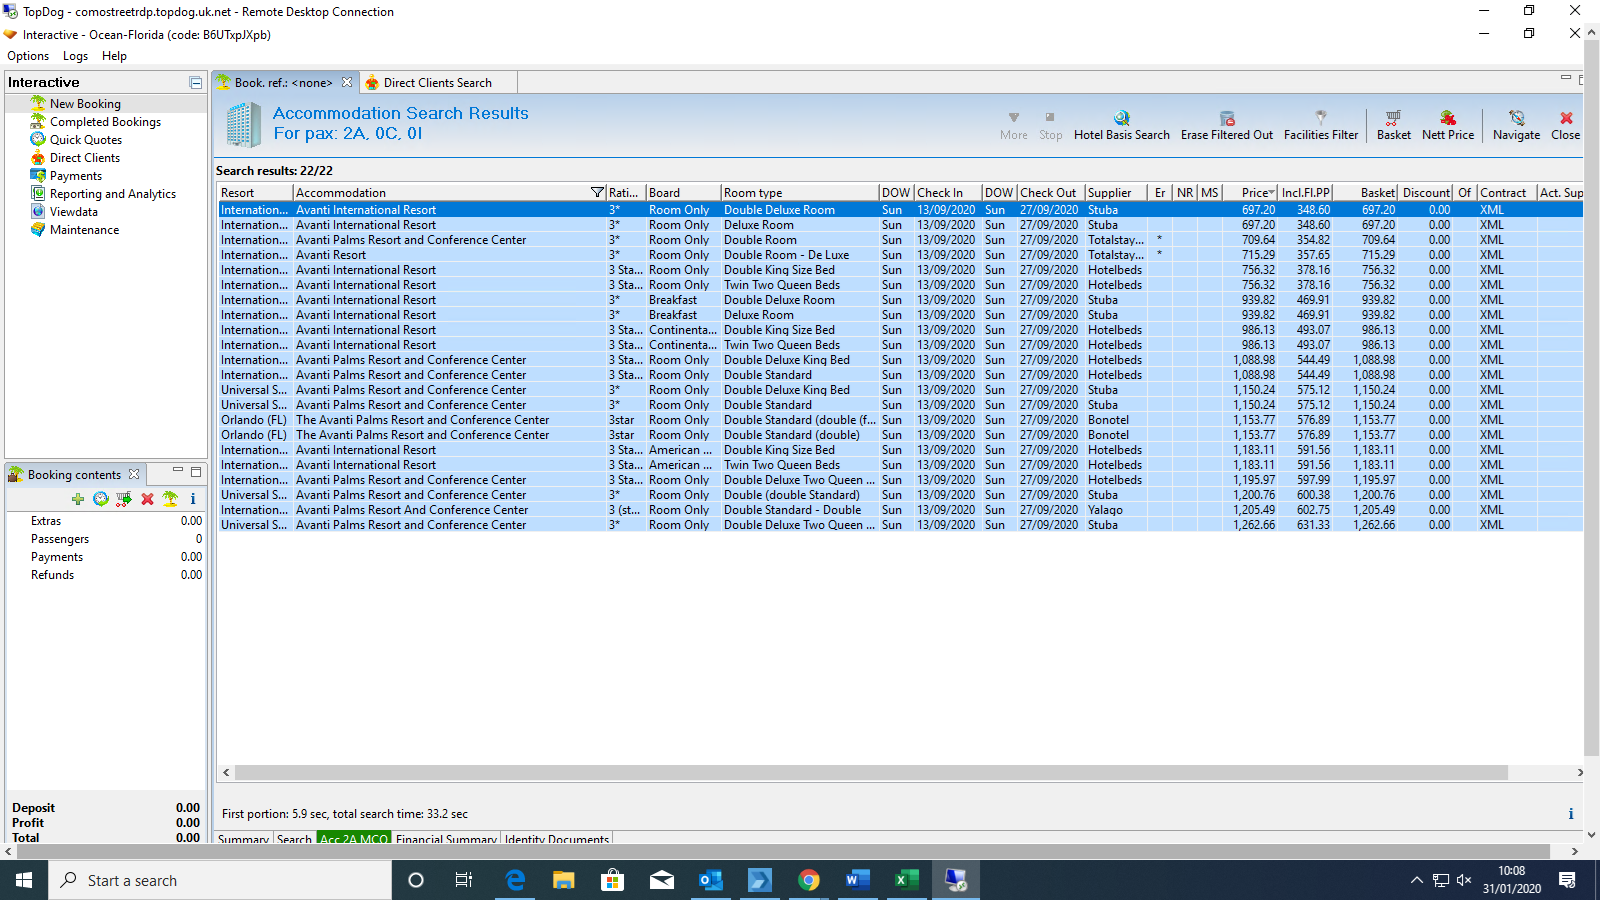Switch to the Financial Summary tab
1600x900 pixels.
pos(446,840)
